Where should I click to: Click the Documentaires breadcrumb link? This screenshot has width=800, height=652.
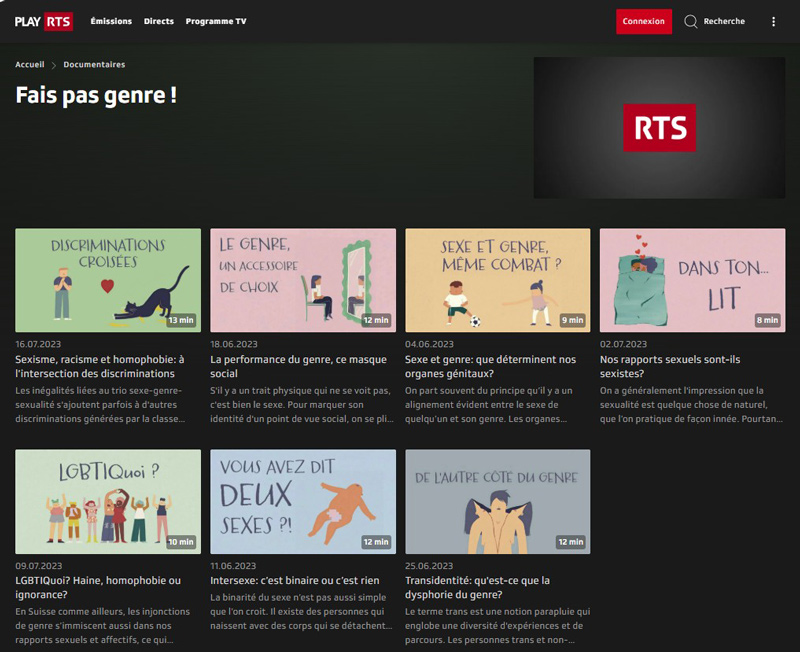point(94,65)
